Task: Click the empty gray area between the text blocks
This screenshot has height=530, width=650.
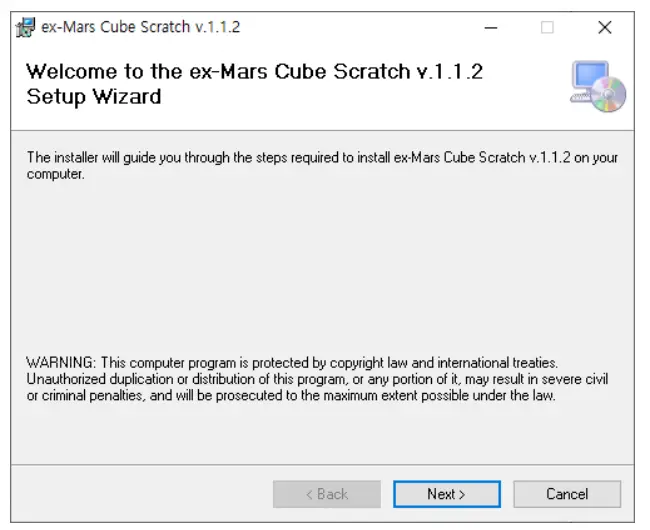Action: tap(322, 265)
